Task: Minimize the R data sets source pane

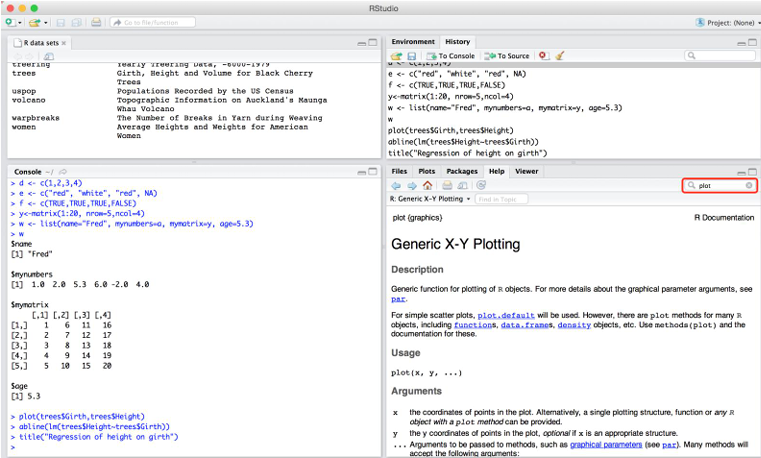Action: (x=362, y=43)
